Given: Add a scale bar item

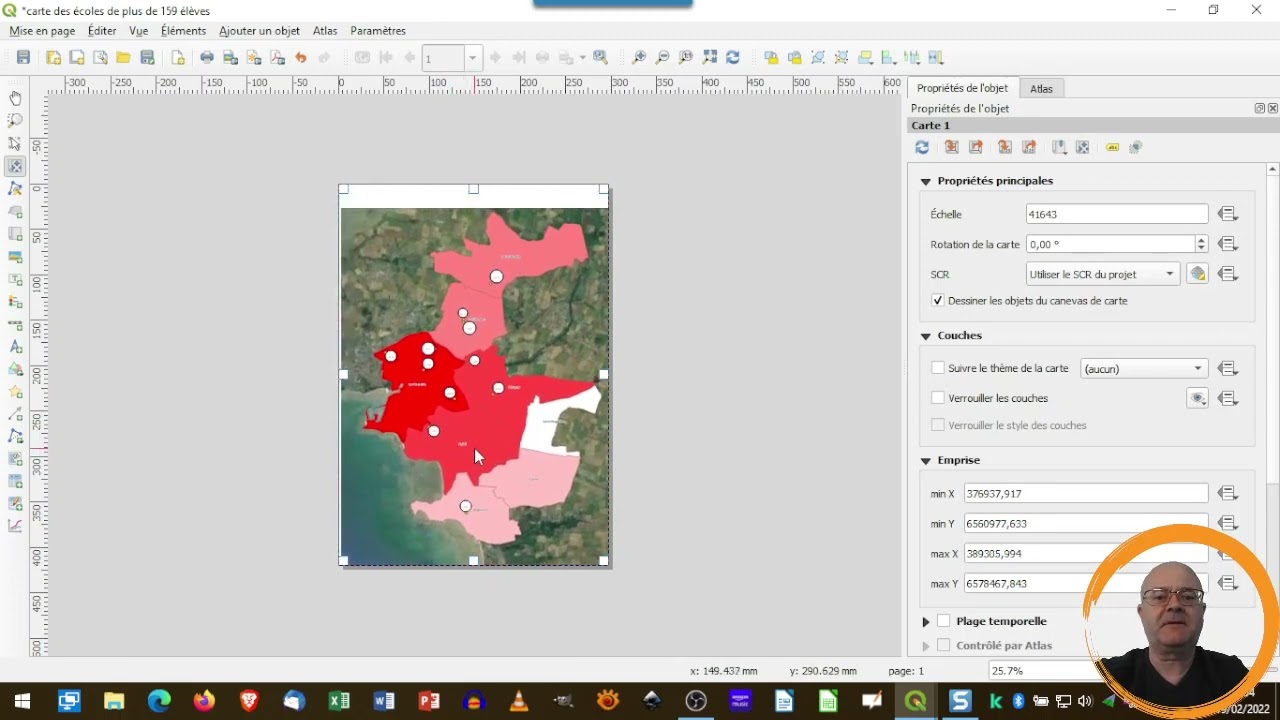Looking at the screenshot, I should [x=15, y=324].
